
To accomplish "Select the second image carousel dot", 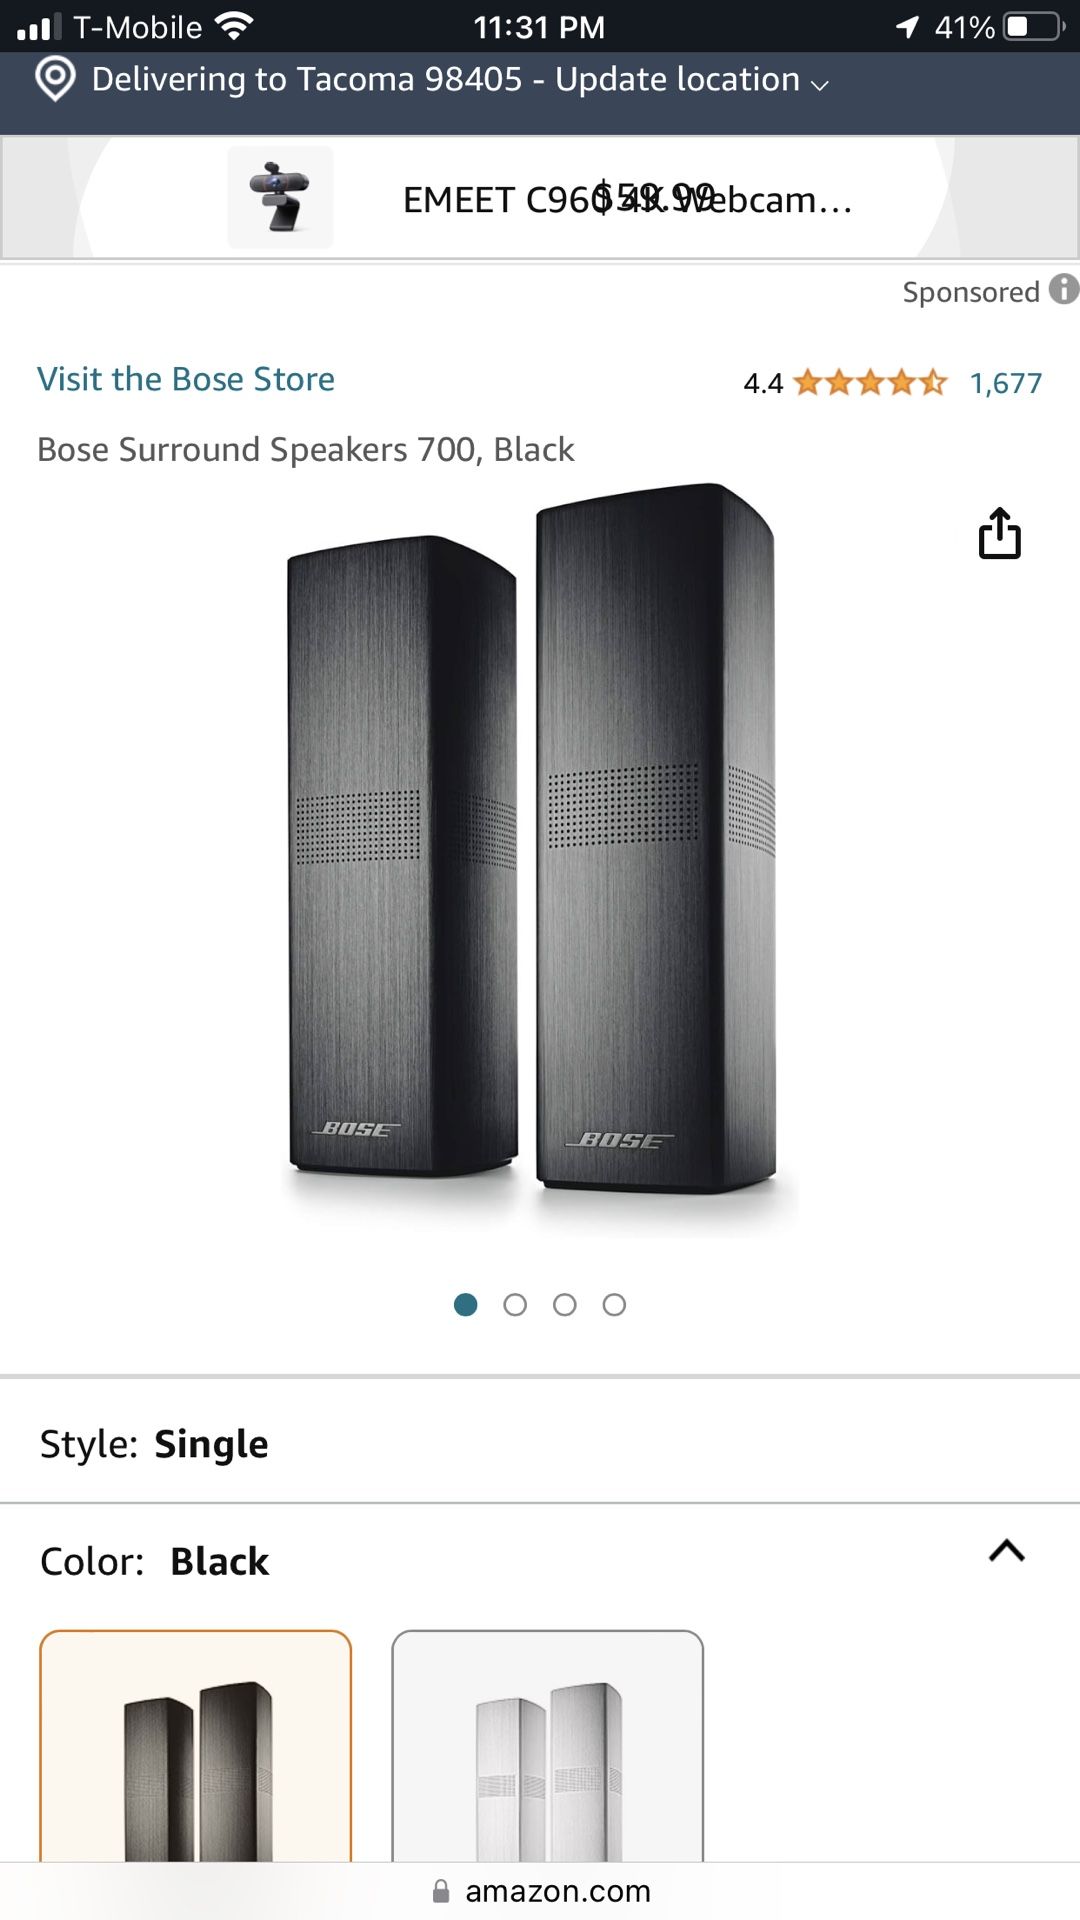I will (515, 1305).
